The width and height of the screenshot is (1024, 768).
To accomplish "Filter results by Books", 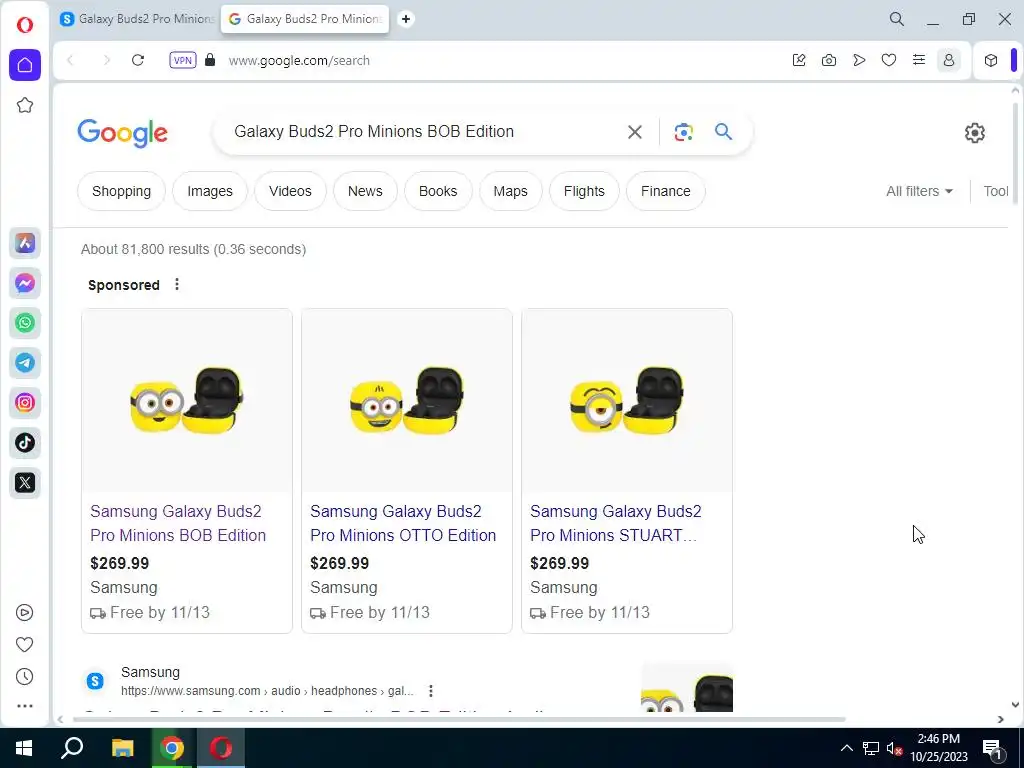I will [438, 191].
